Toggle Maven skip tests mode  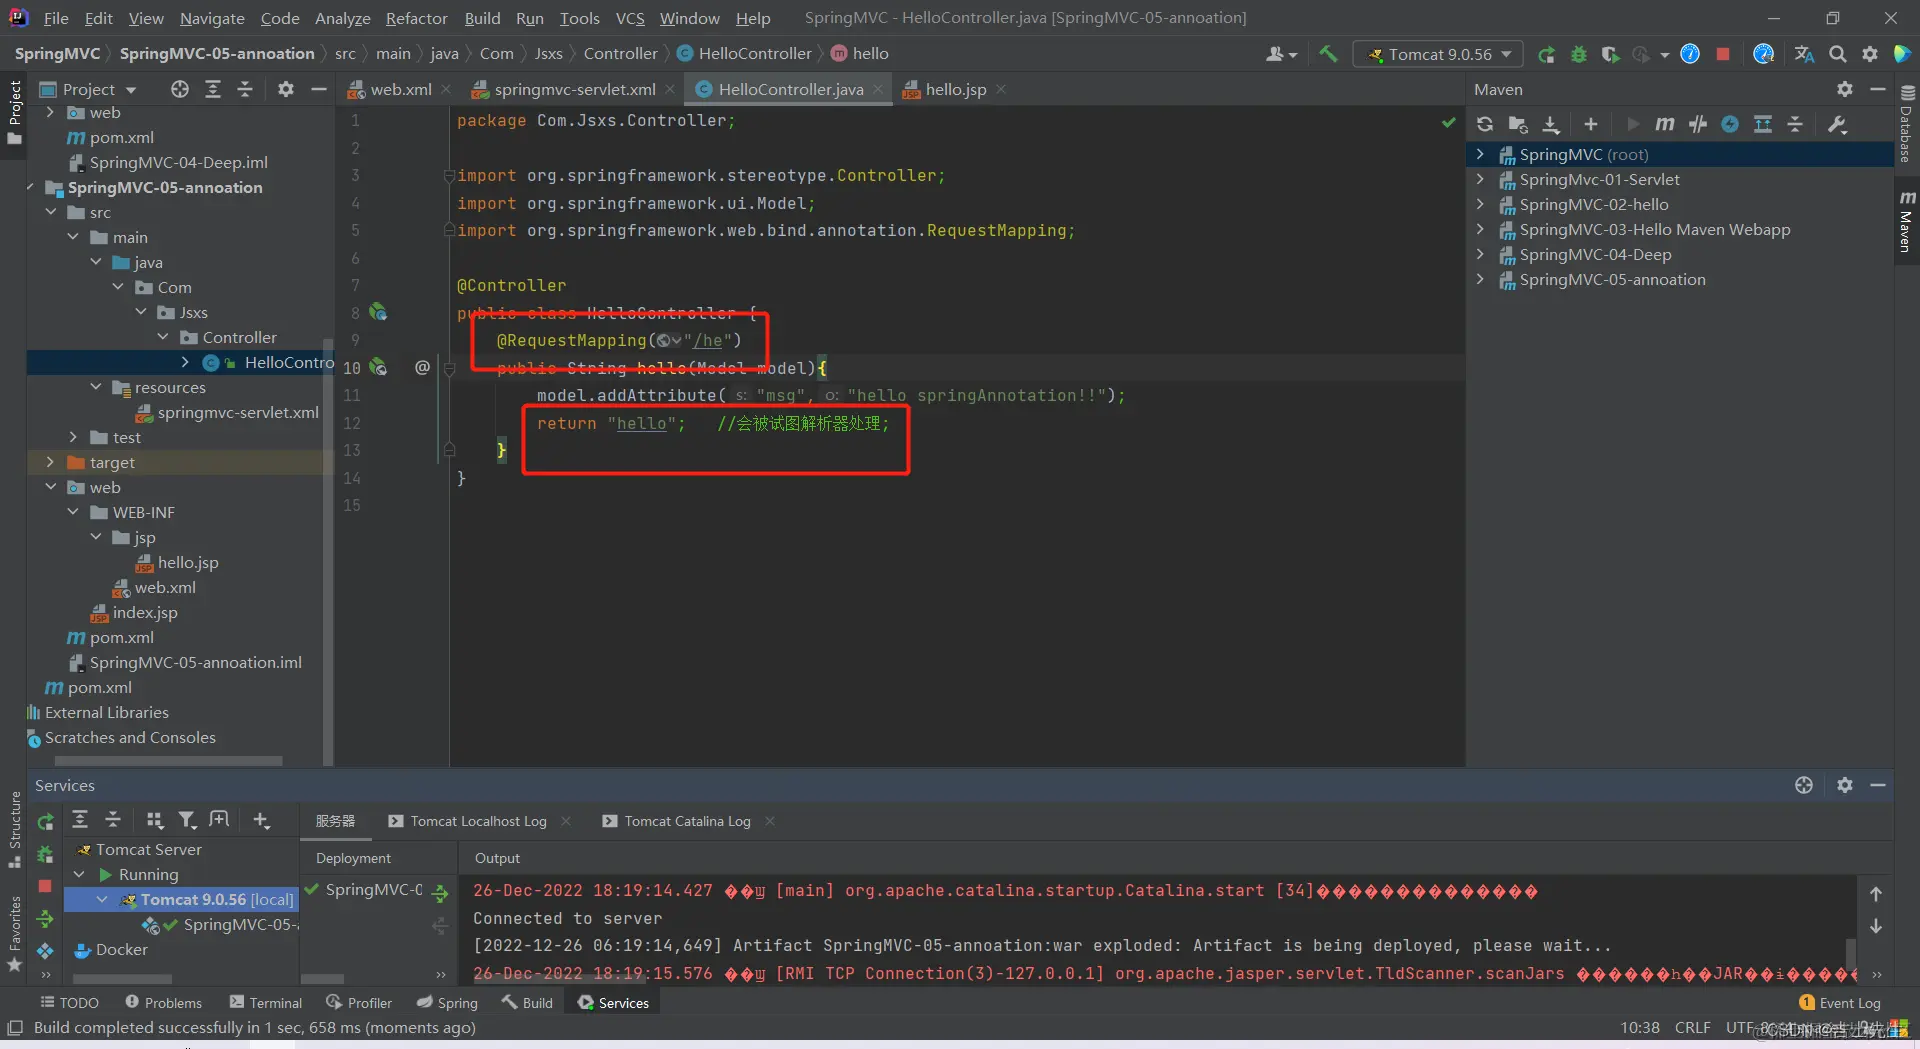(x=1730, y=124)
